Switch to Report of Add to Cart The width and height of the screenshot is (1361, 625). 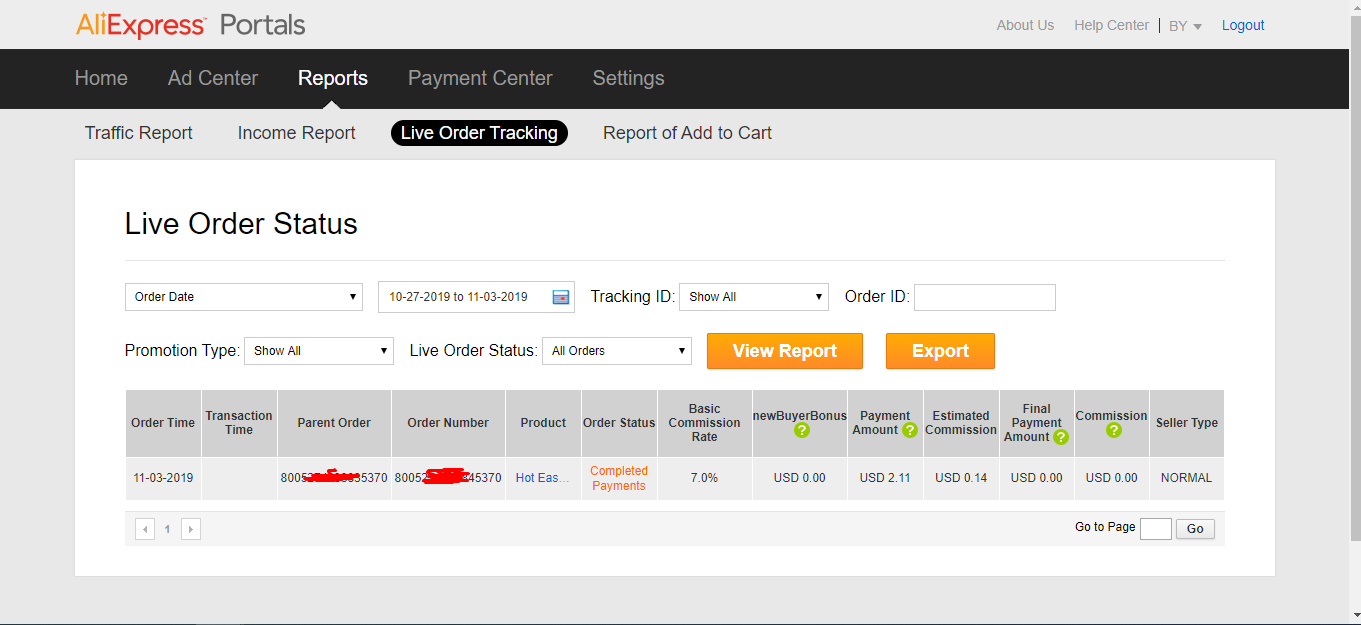[x=687, y=133]
